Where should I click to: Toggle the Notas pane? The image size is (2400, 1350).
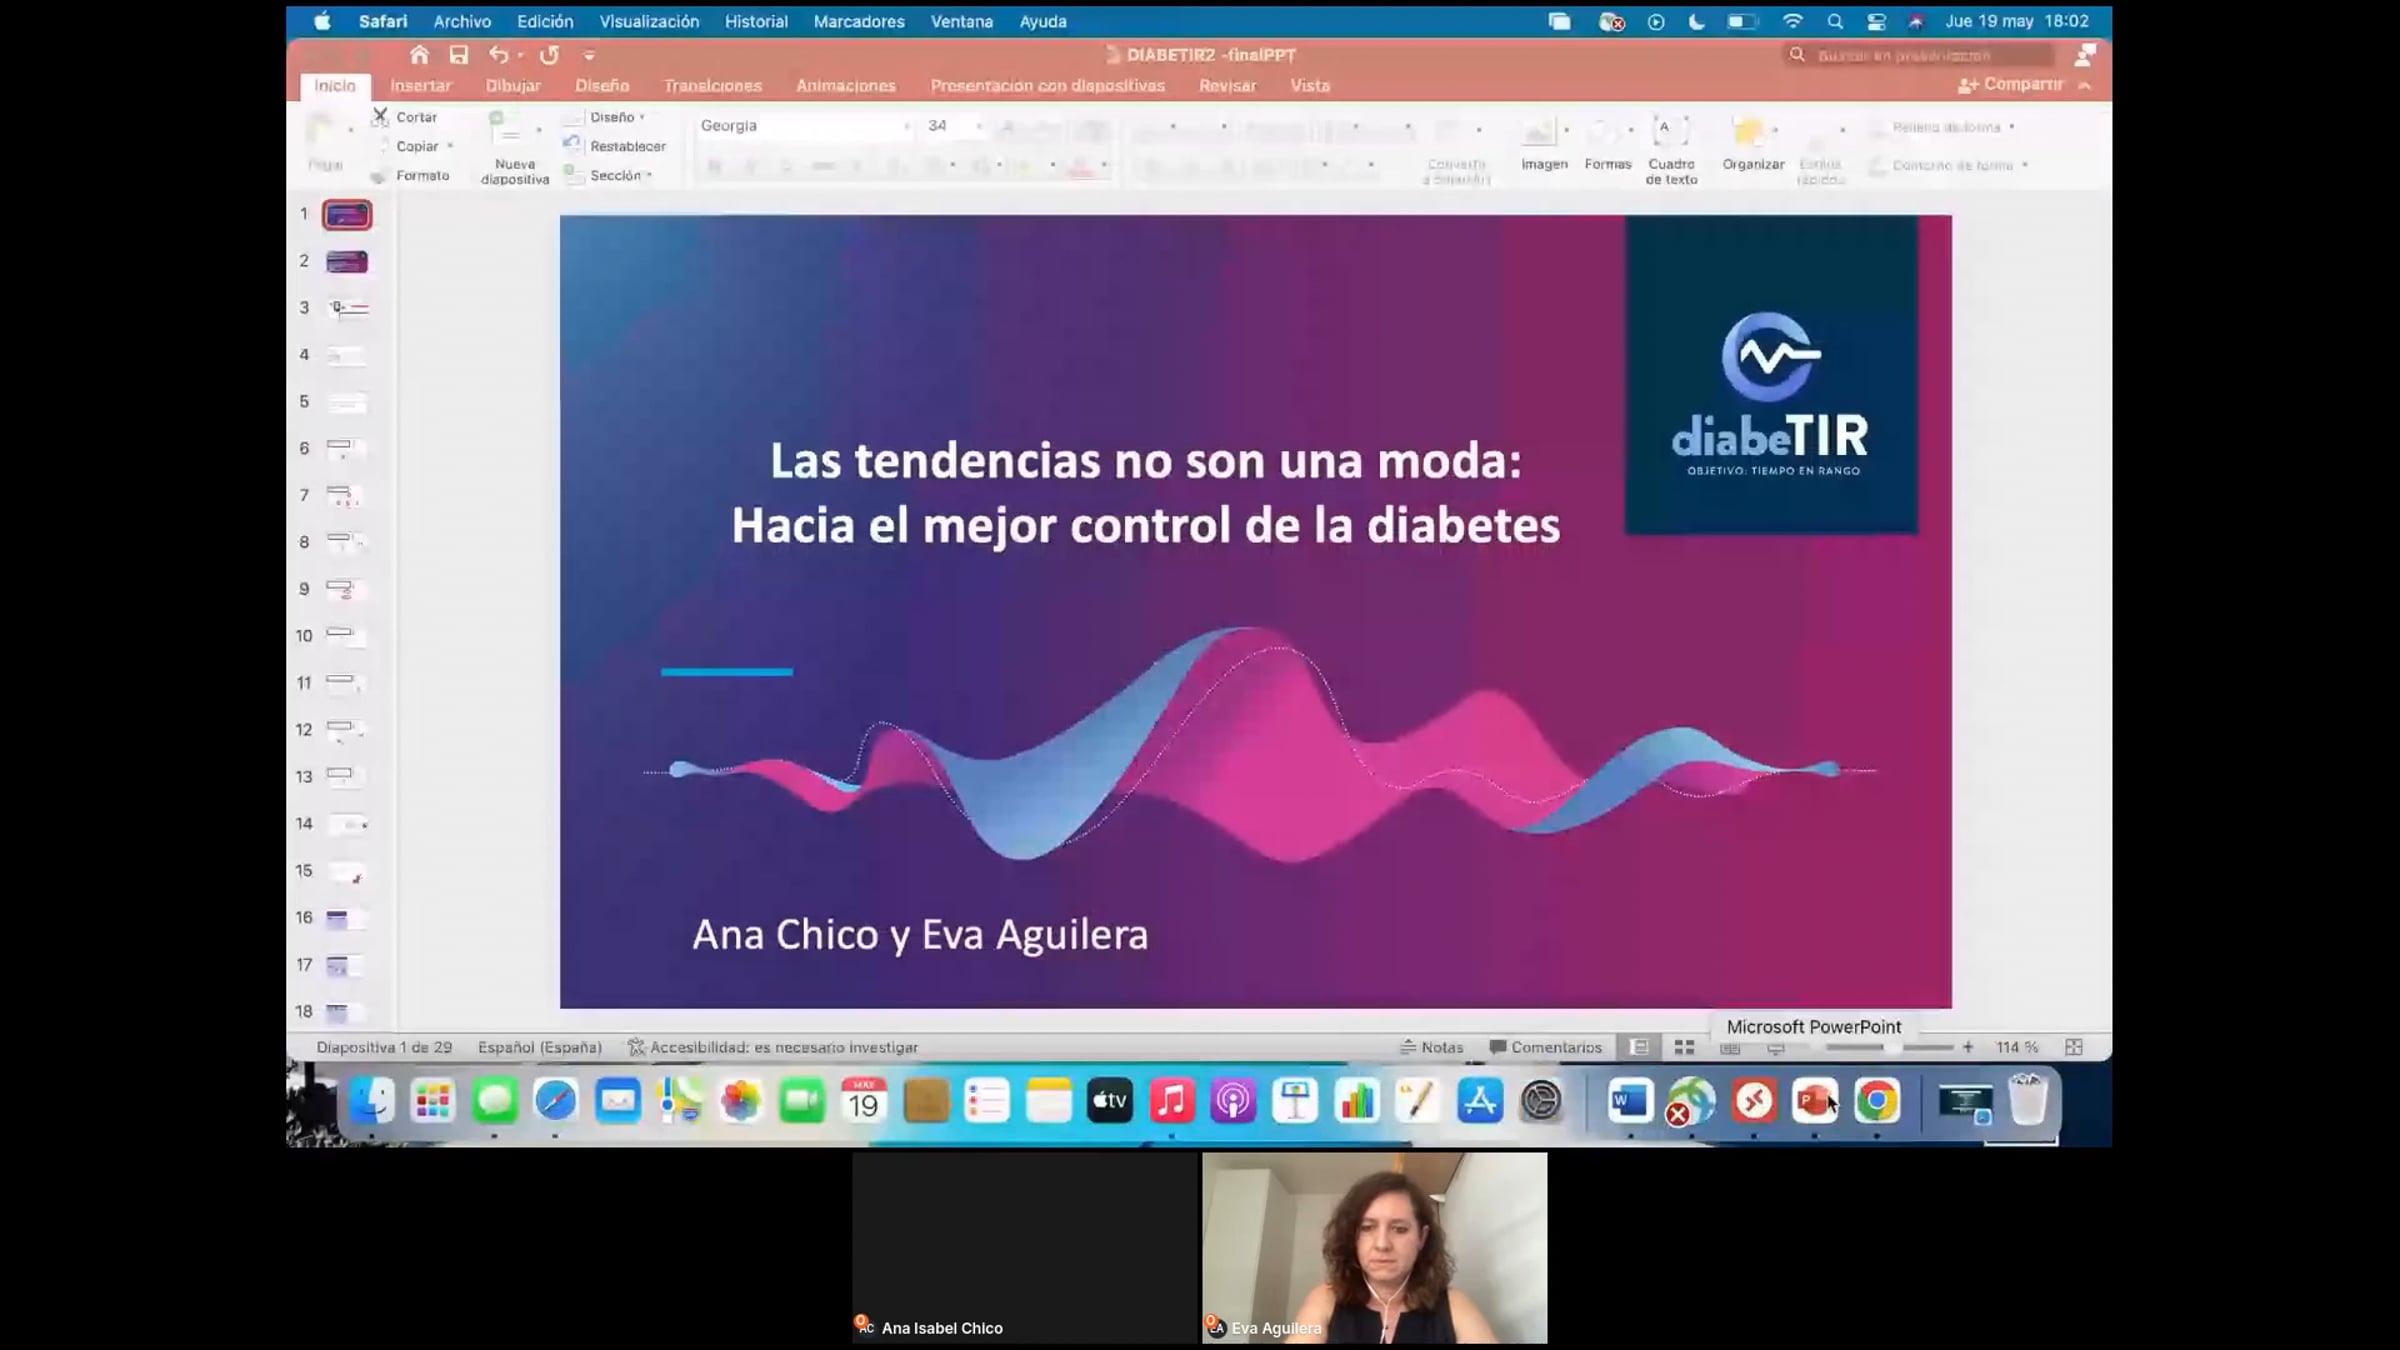tap(1432, 1047)
